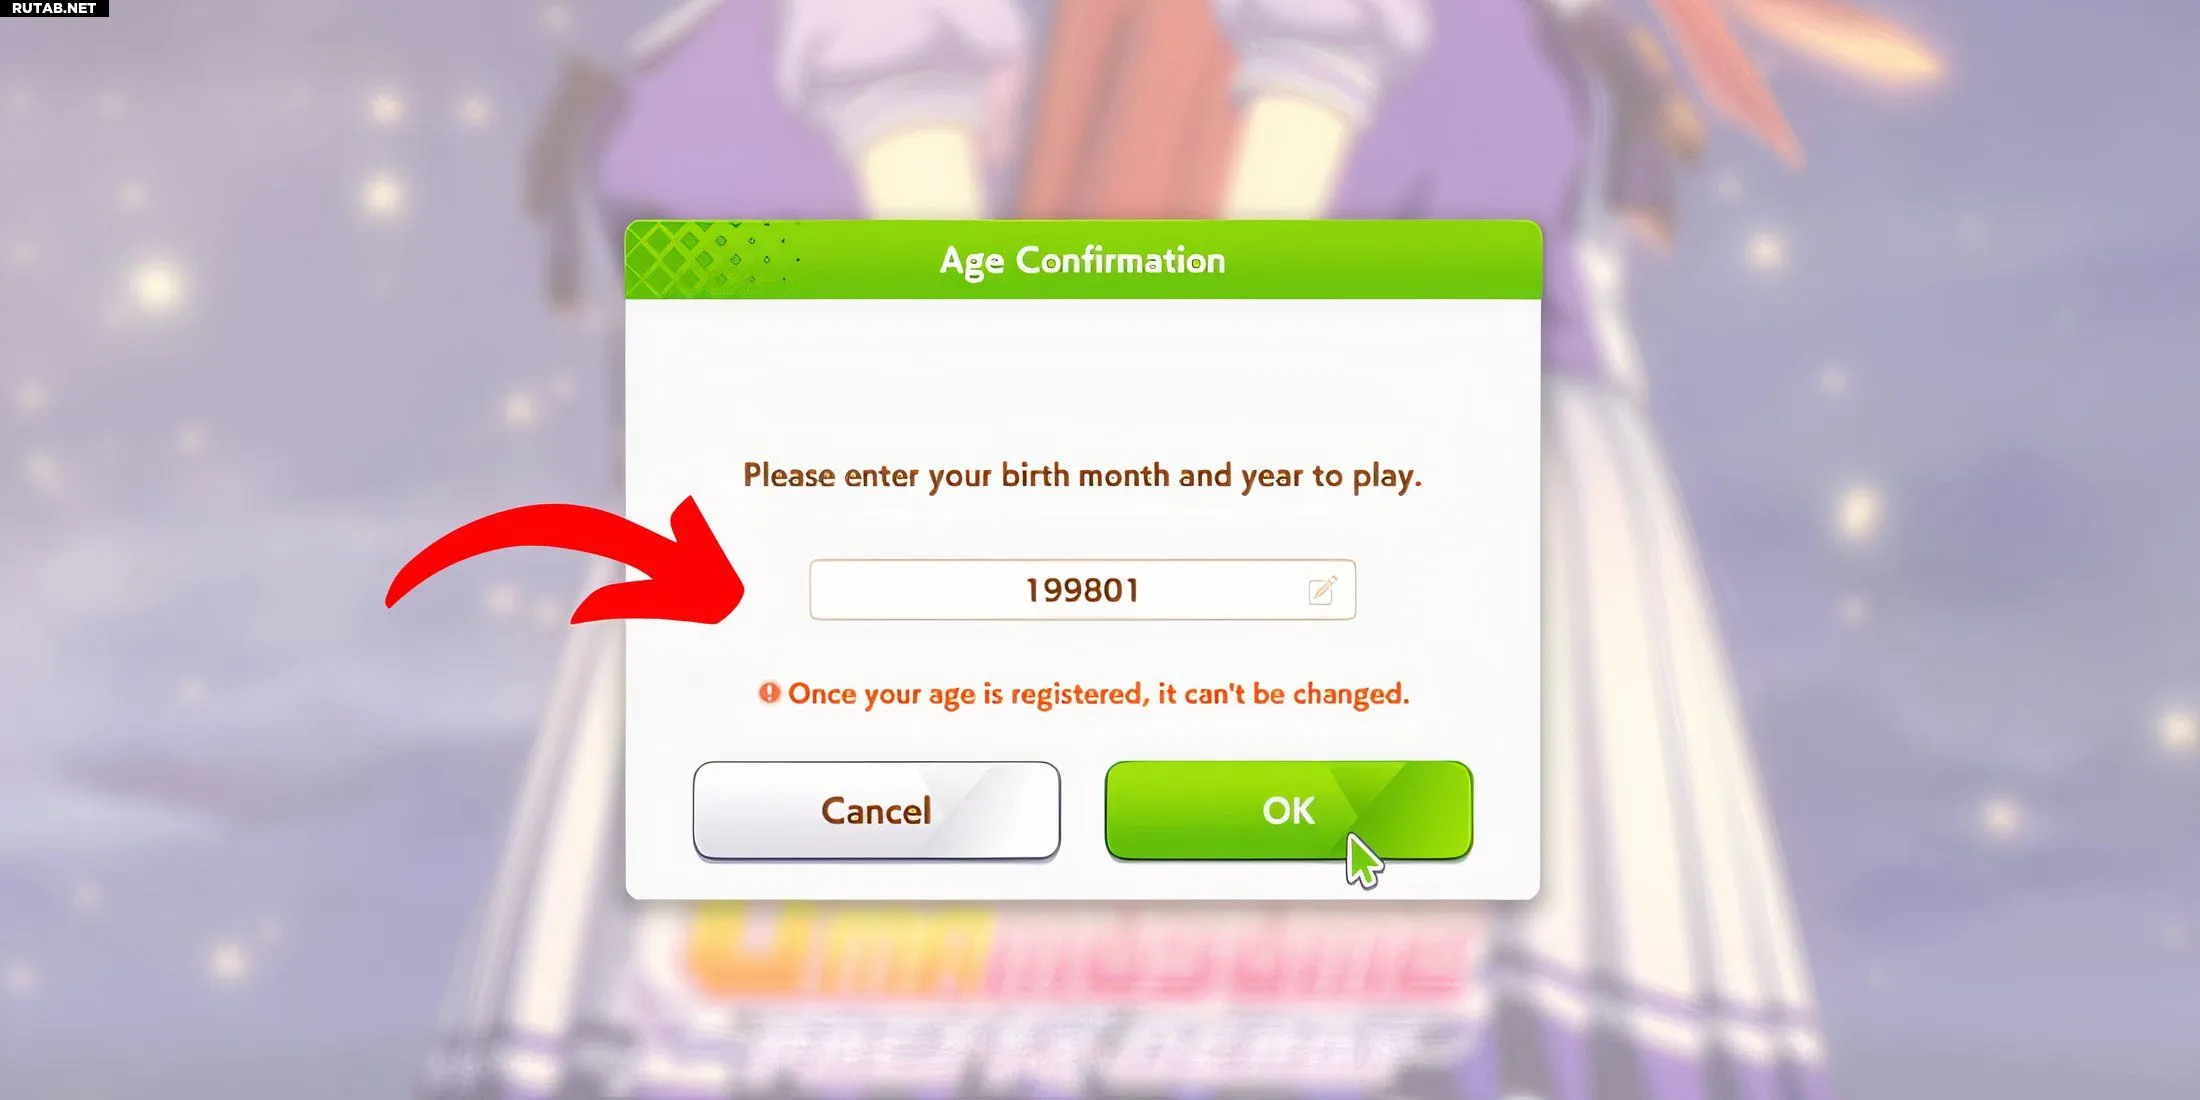Click the red exclamation warning icon
2200x1100 pixels.
coord(769,692)
